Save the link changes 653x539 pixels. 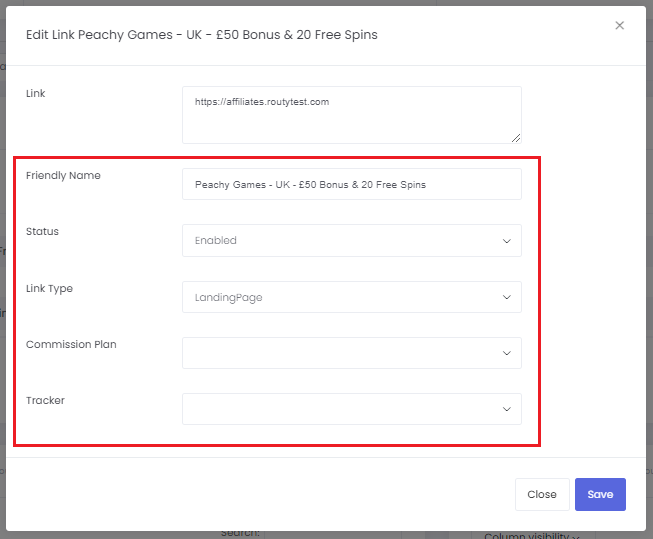click(600, 494)
